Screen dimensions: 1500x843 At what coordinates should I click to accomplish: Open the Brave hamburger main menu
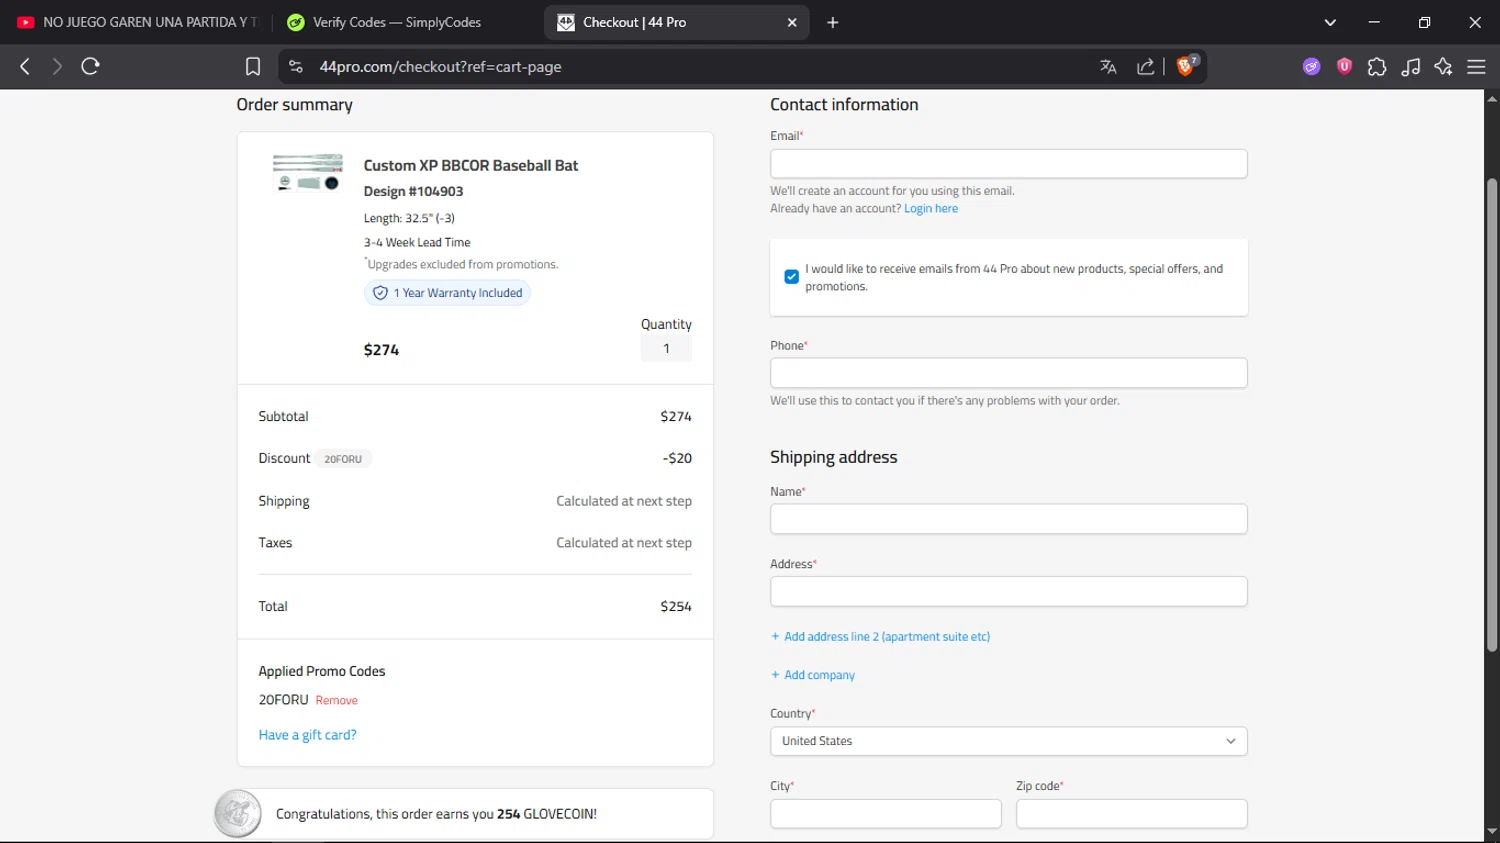point(1476,66)
